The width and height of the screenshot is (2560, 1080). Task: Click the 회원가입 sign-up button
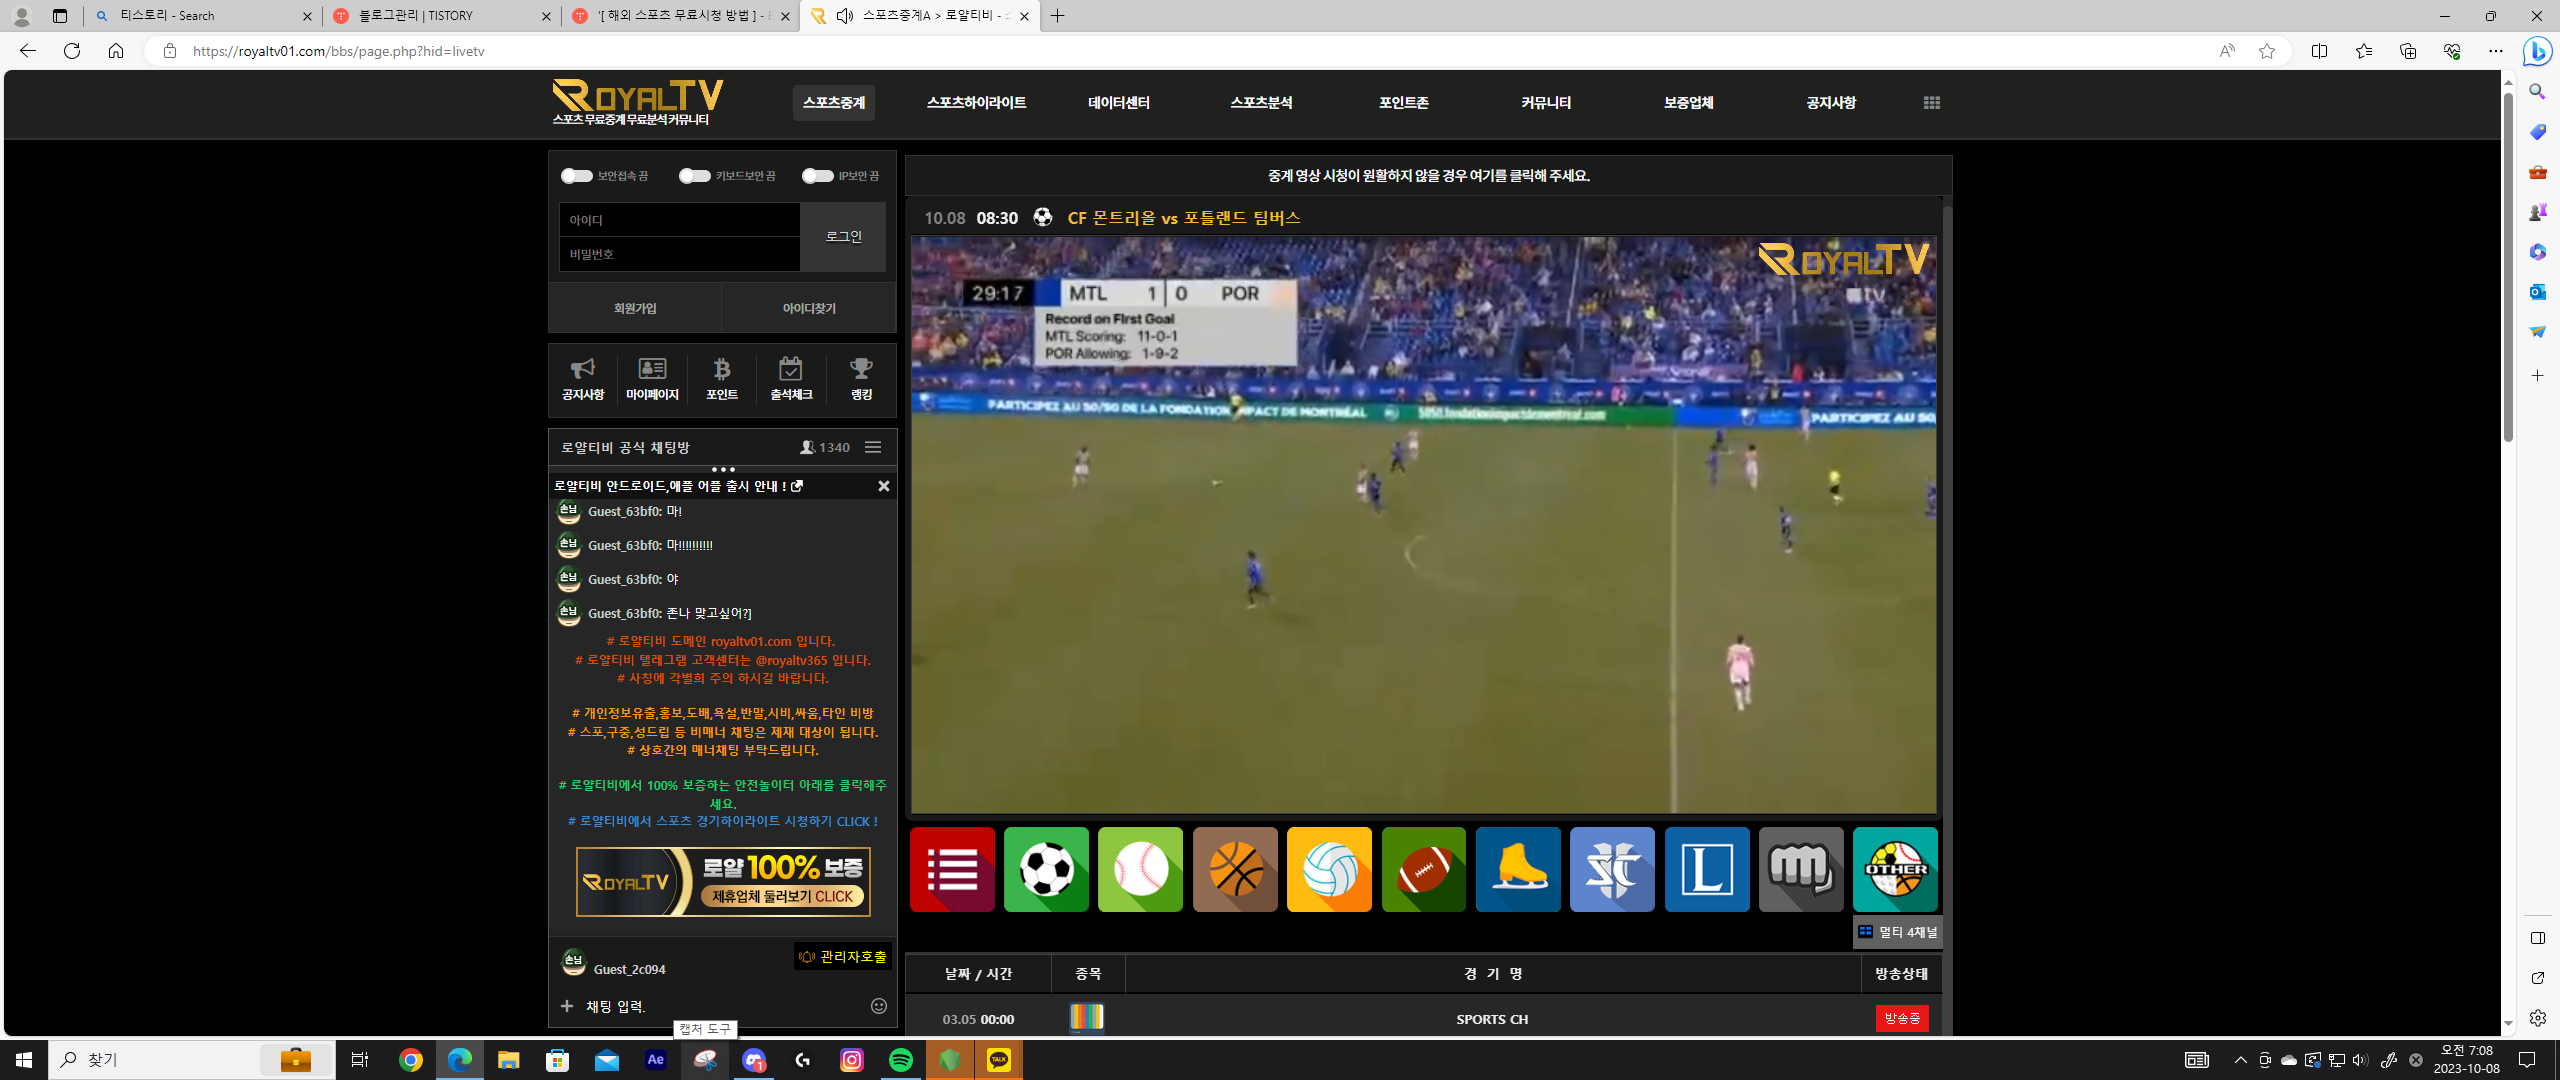coord(635,308)
